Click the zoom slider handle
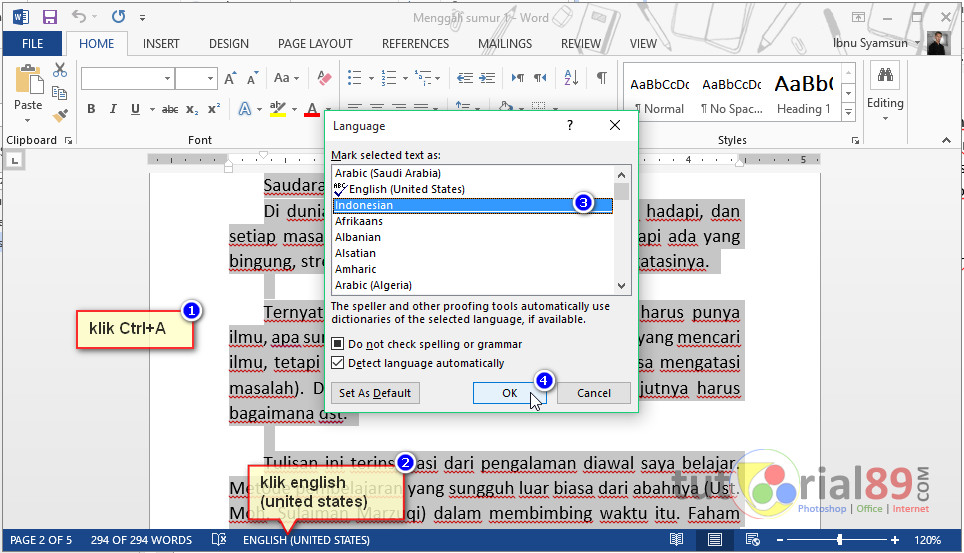The width and height of the screenshot is (964, 553). pos(839,540)
